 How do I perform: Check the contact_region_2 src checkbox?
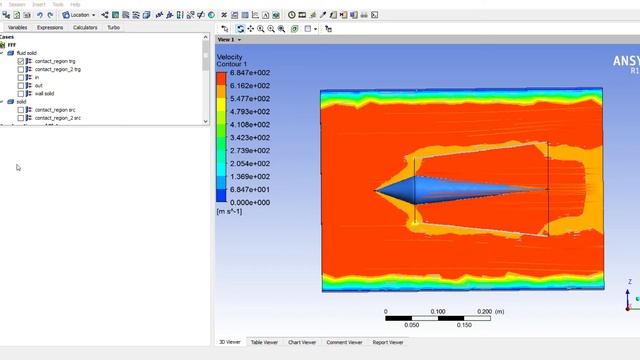(x=21, y=118)
